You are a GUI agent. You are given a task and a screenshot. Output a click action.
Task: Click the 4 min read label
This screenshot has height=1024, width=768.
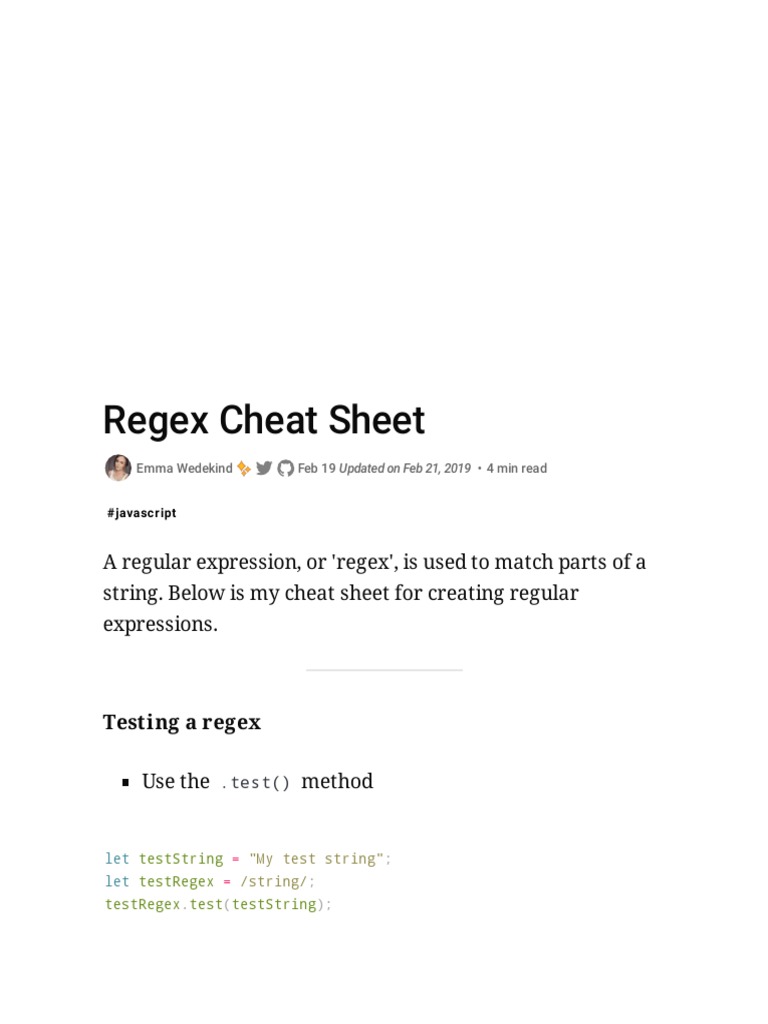click(x=517, y=468)
